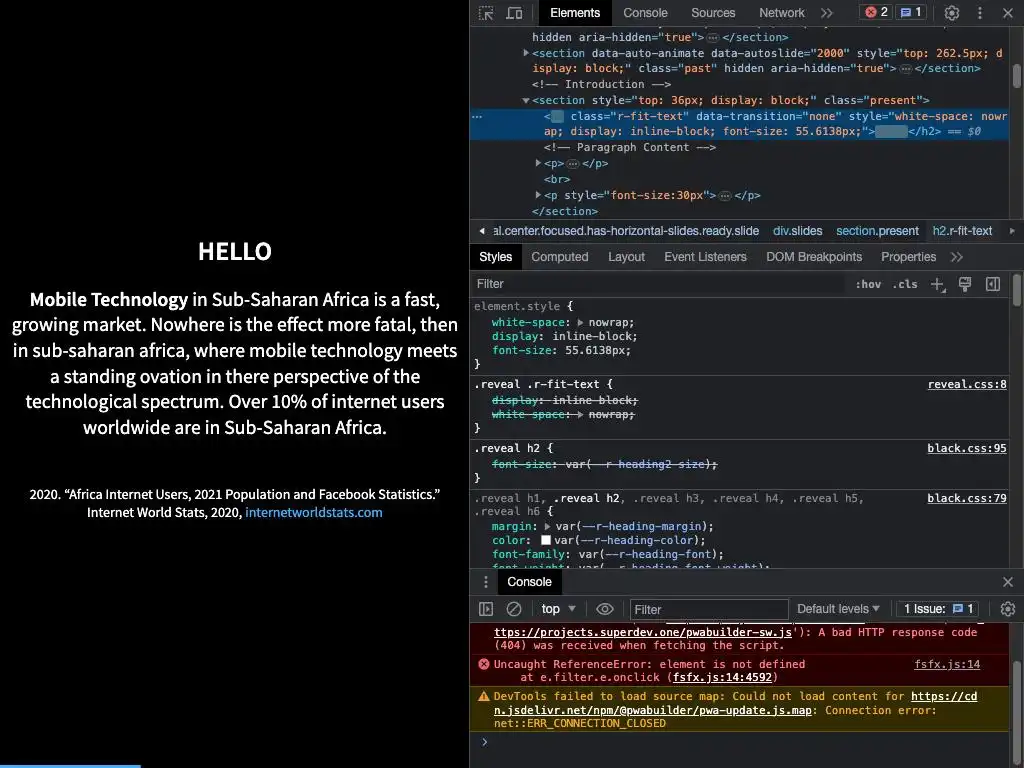Image resolution: width=1024 pixels, height=768 pixels.
Task: Open the Default levels dropdown
Action: 838,609
